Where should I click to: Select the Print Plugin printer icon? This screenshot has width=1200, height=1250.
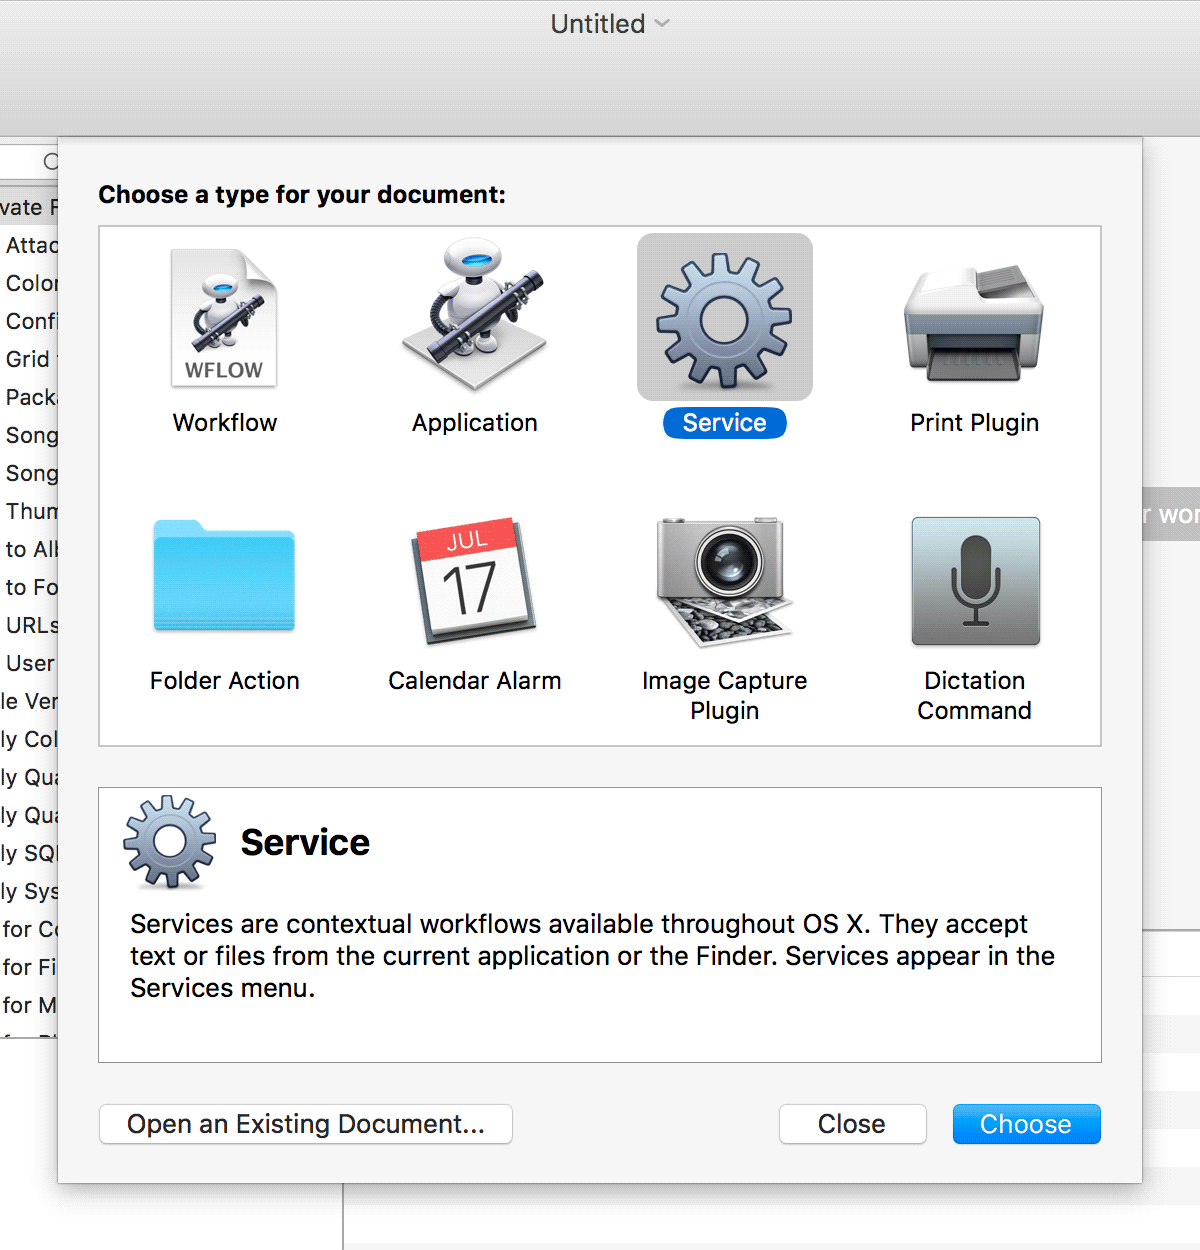click(974, 318)
